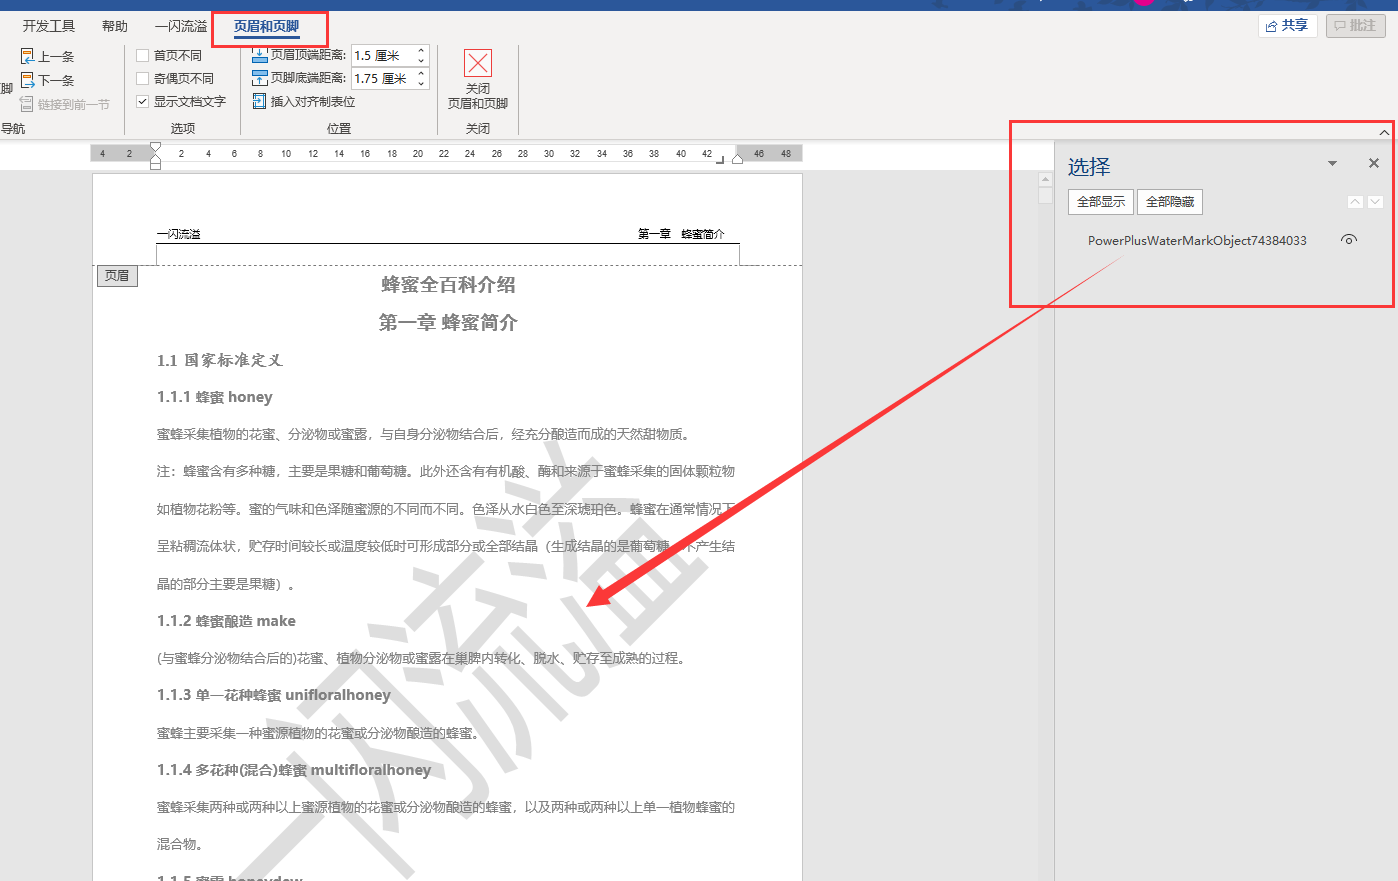Open the 帮助 ribbon tab
The image size is (1398, 881).
click(x=115, y=26)
